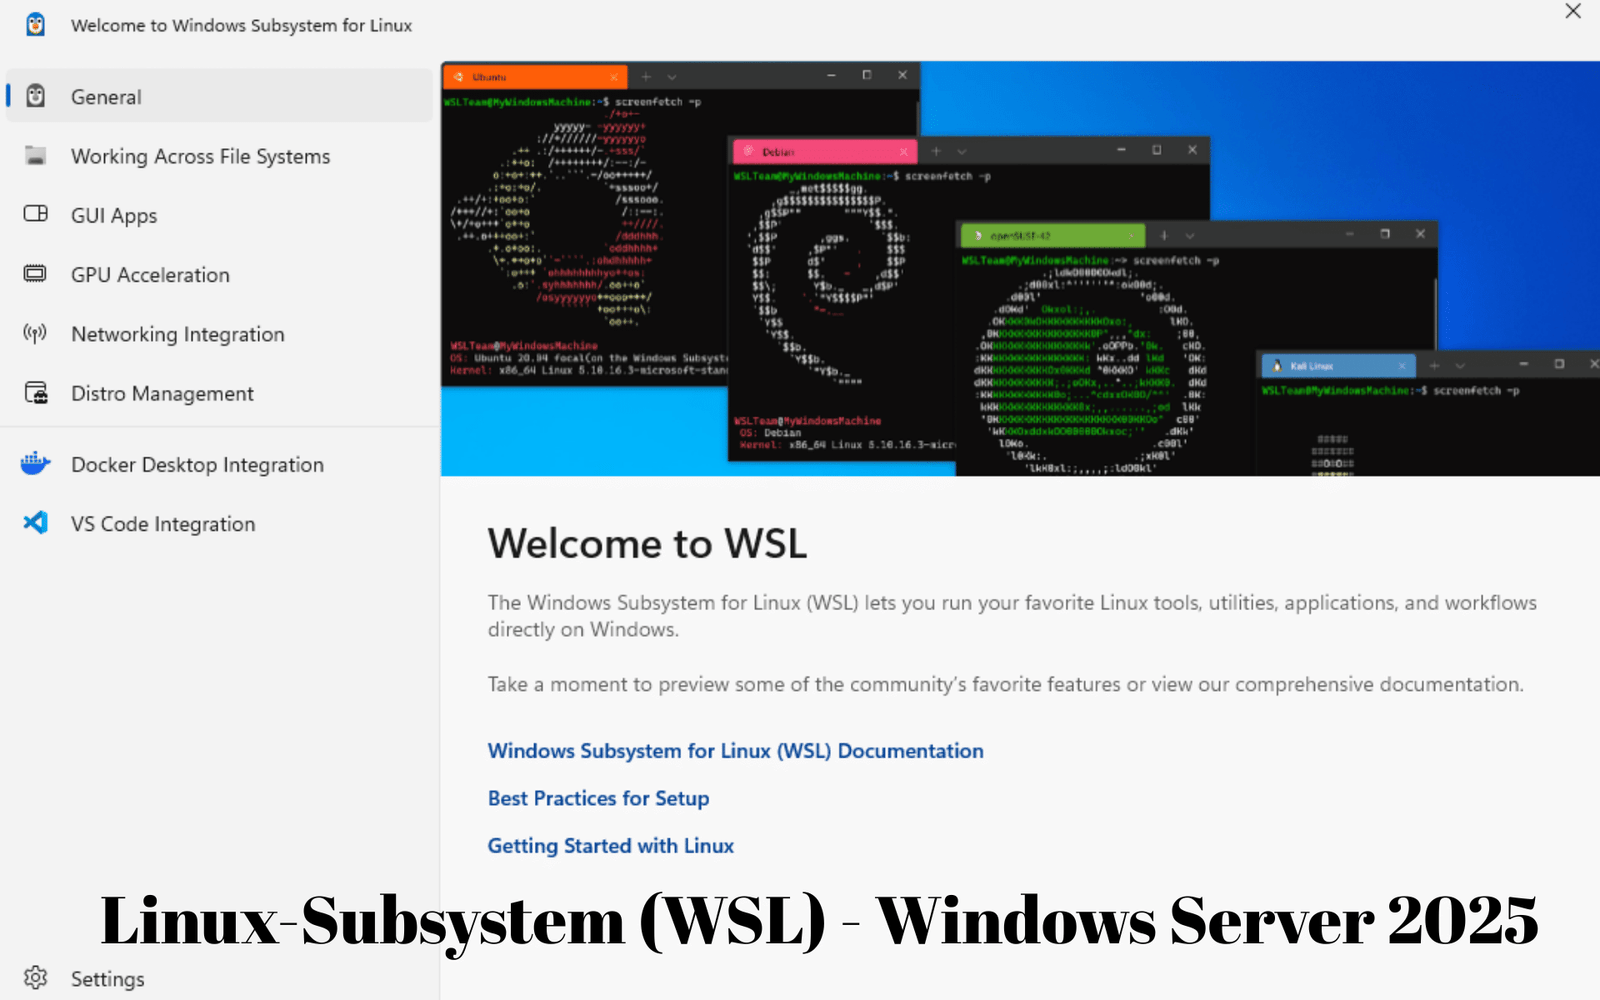The image size is (1600, 1000).
Task: Follow the Getting Started with Linux link
Action: (610, 845)
